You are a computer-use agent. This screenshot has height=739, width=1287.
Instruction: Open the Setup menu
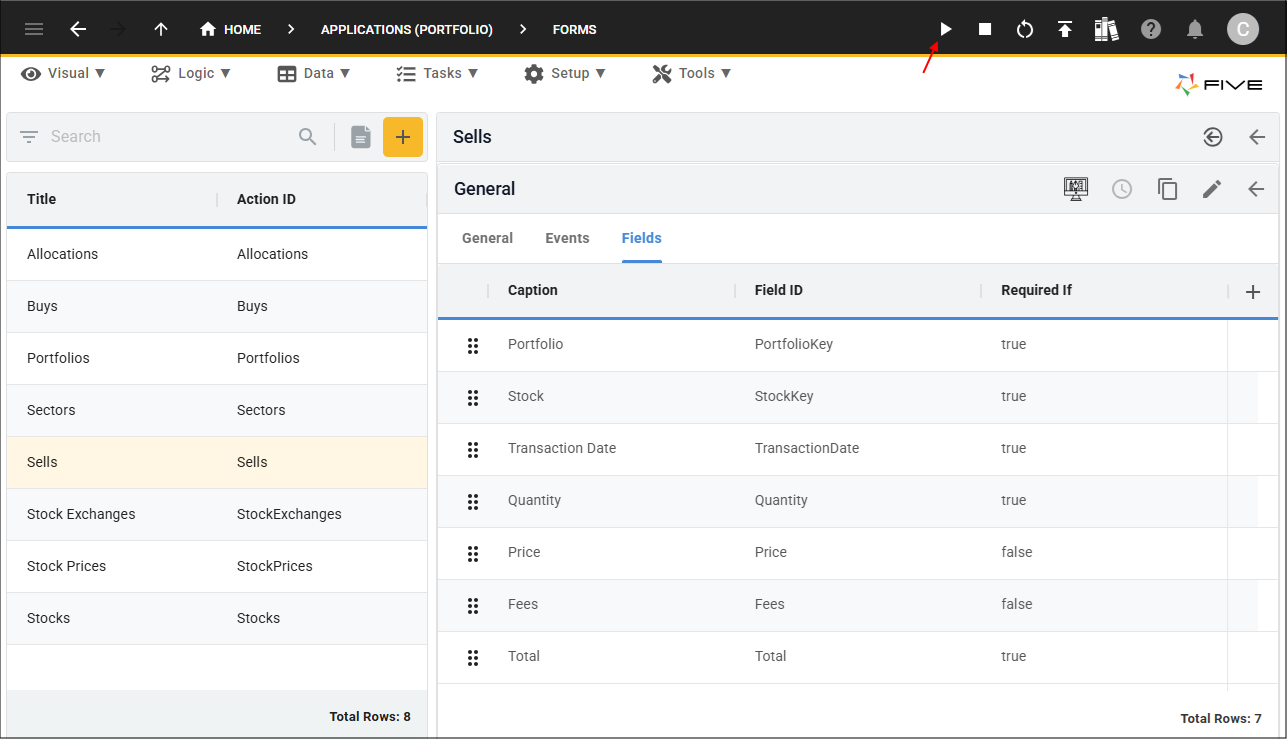click(565, 73)
